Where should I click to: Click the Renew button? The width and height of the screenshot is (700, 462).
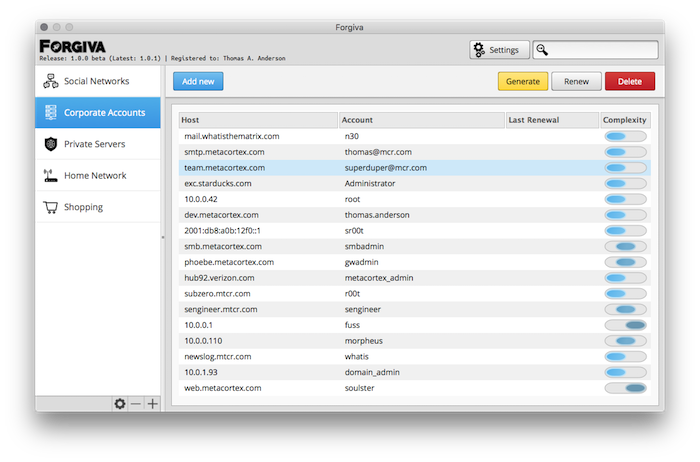pos(576,81)
